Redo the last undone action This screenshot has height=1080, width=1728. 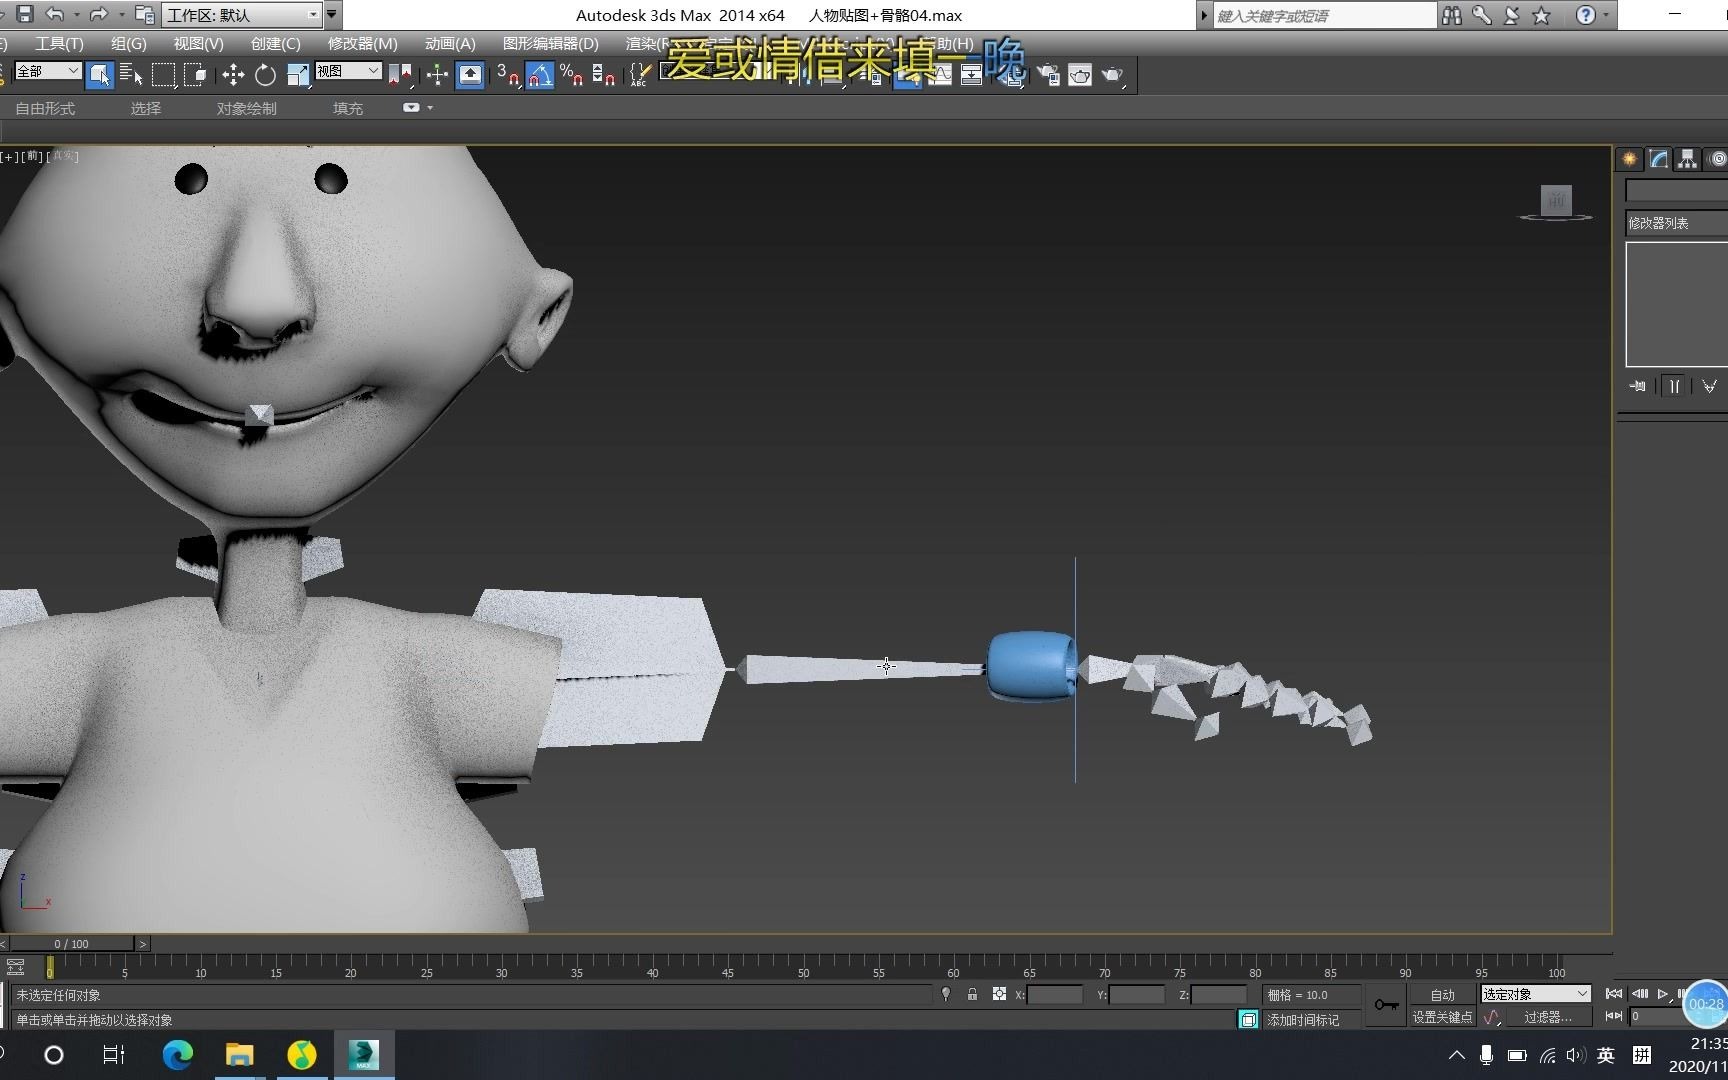click(x=98, y=14)
